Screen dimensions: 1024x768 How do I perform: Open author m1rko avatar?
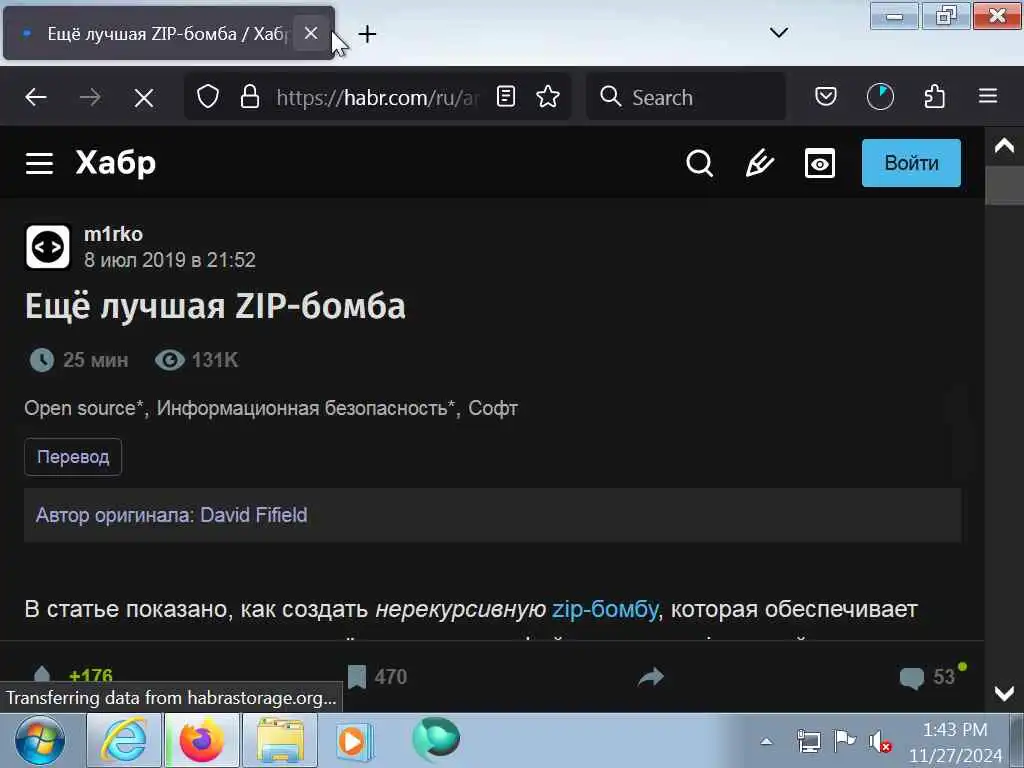point(48,247)
